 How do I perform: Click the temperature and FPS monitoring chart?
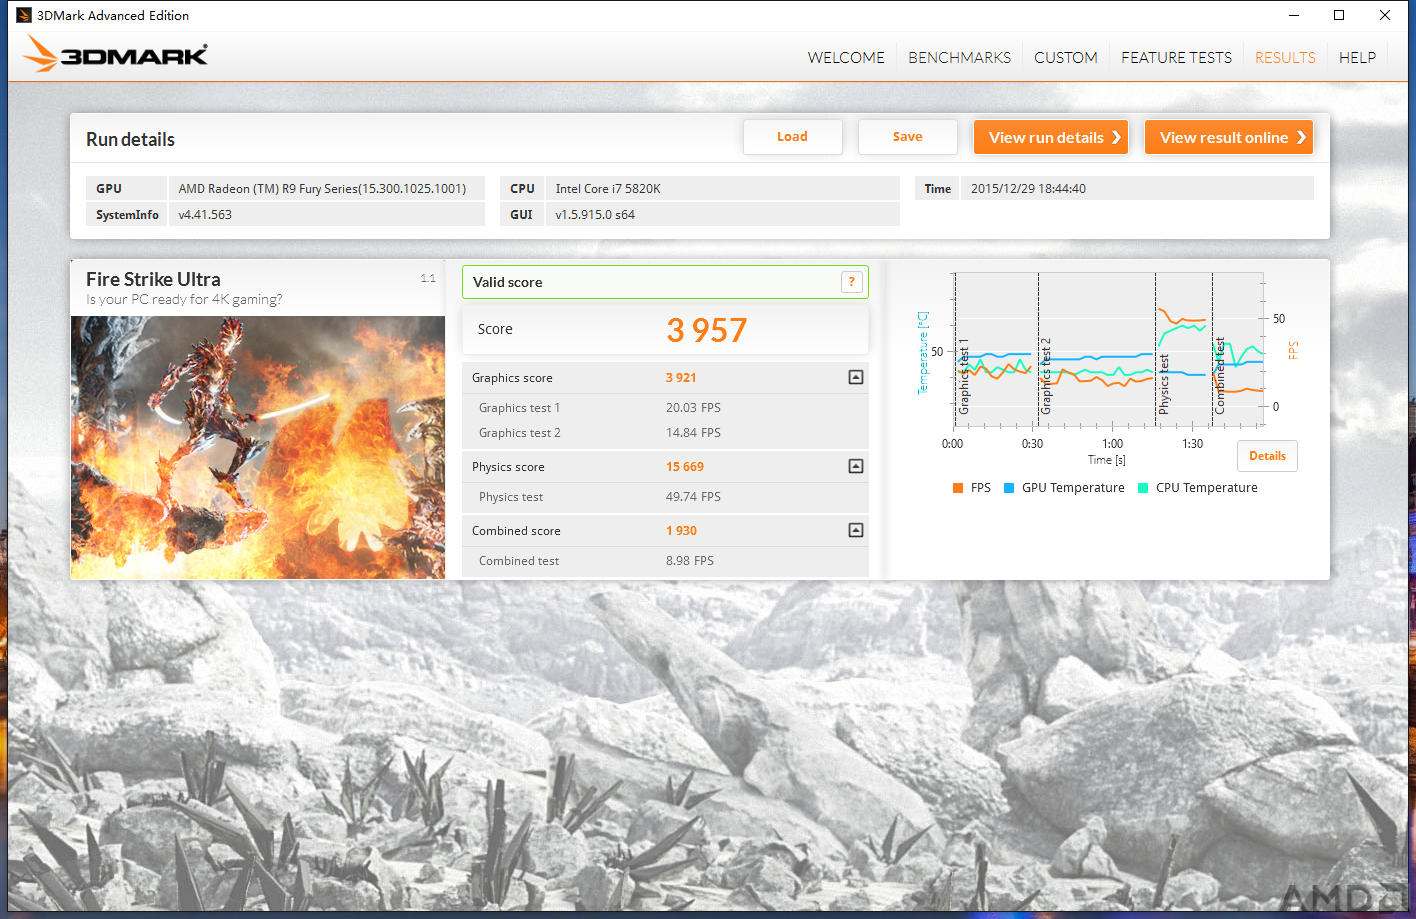click(1108, 349)
